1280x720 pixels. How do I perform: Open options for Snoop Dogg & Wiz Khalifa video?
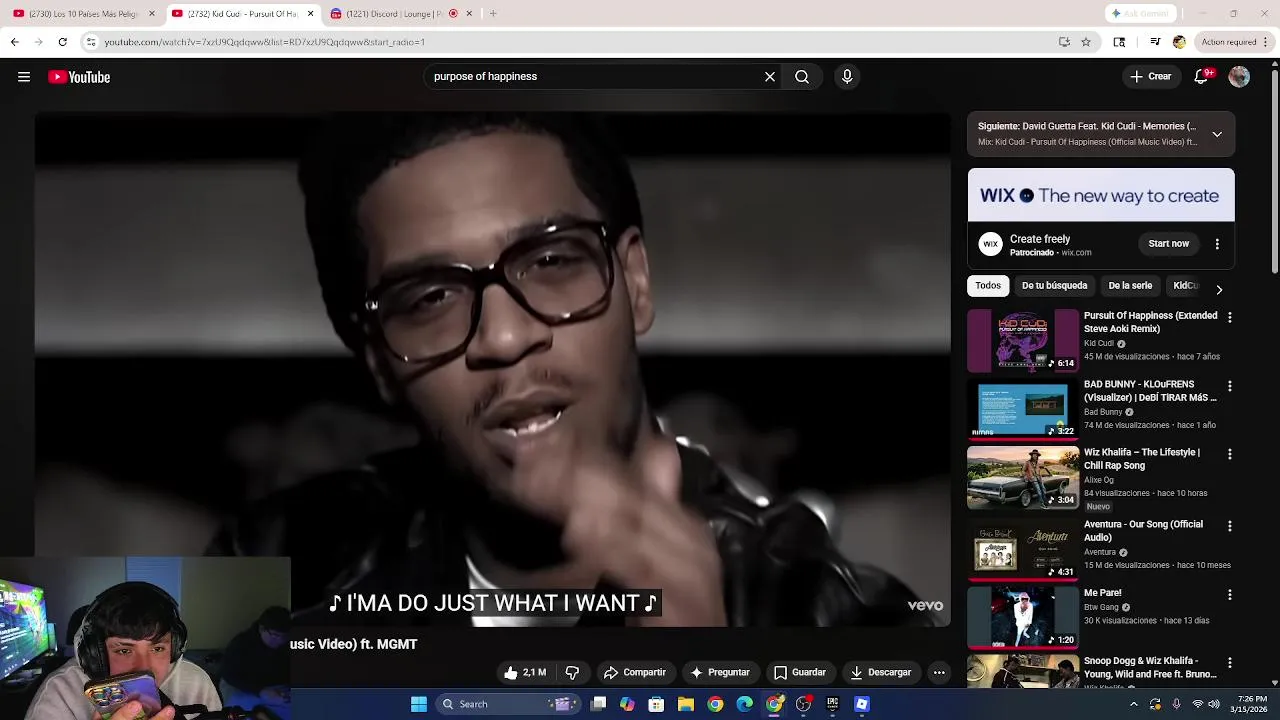pyautogui.click(x=1230, y=663)
